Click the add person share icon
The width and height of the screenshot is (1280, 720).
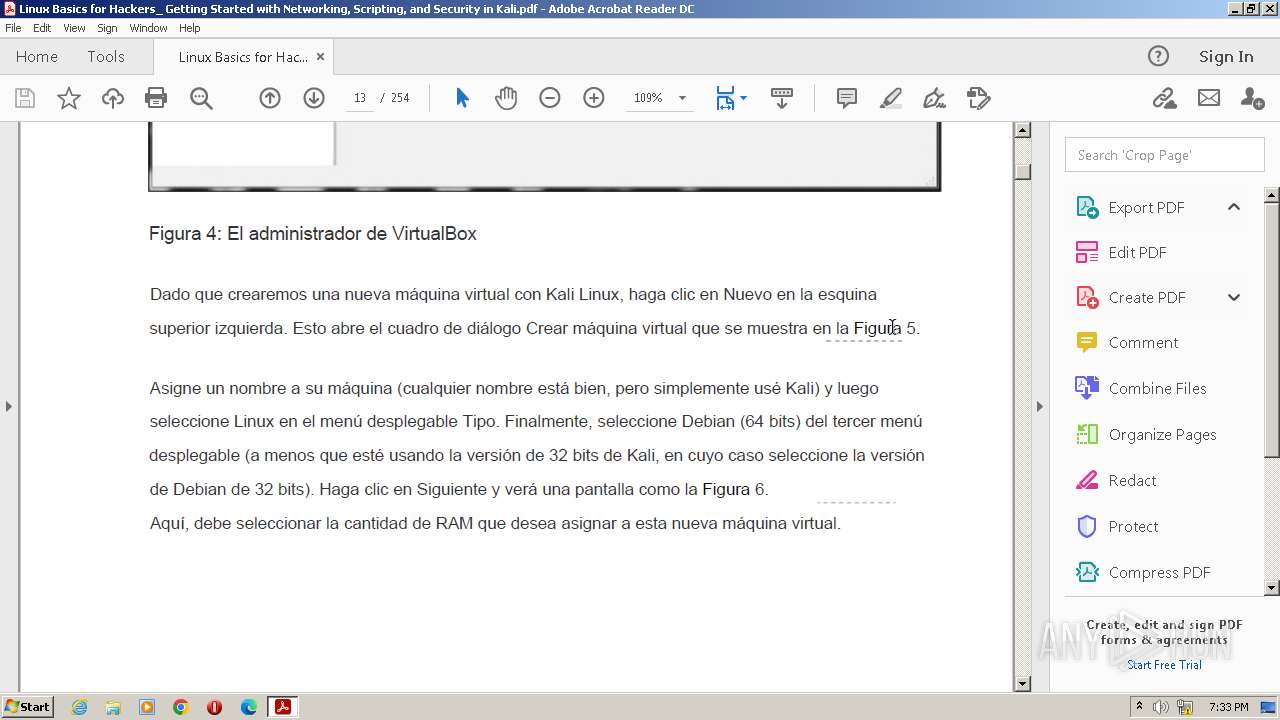[x=1252, y=98]
